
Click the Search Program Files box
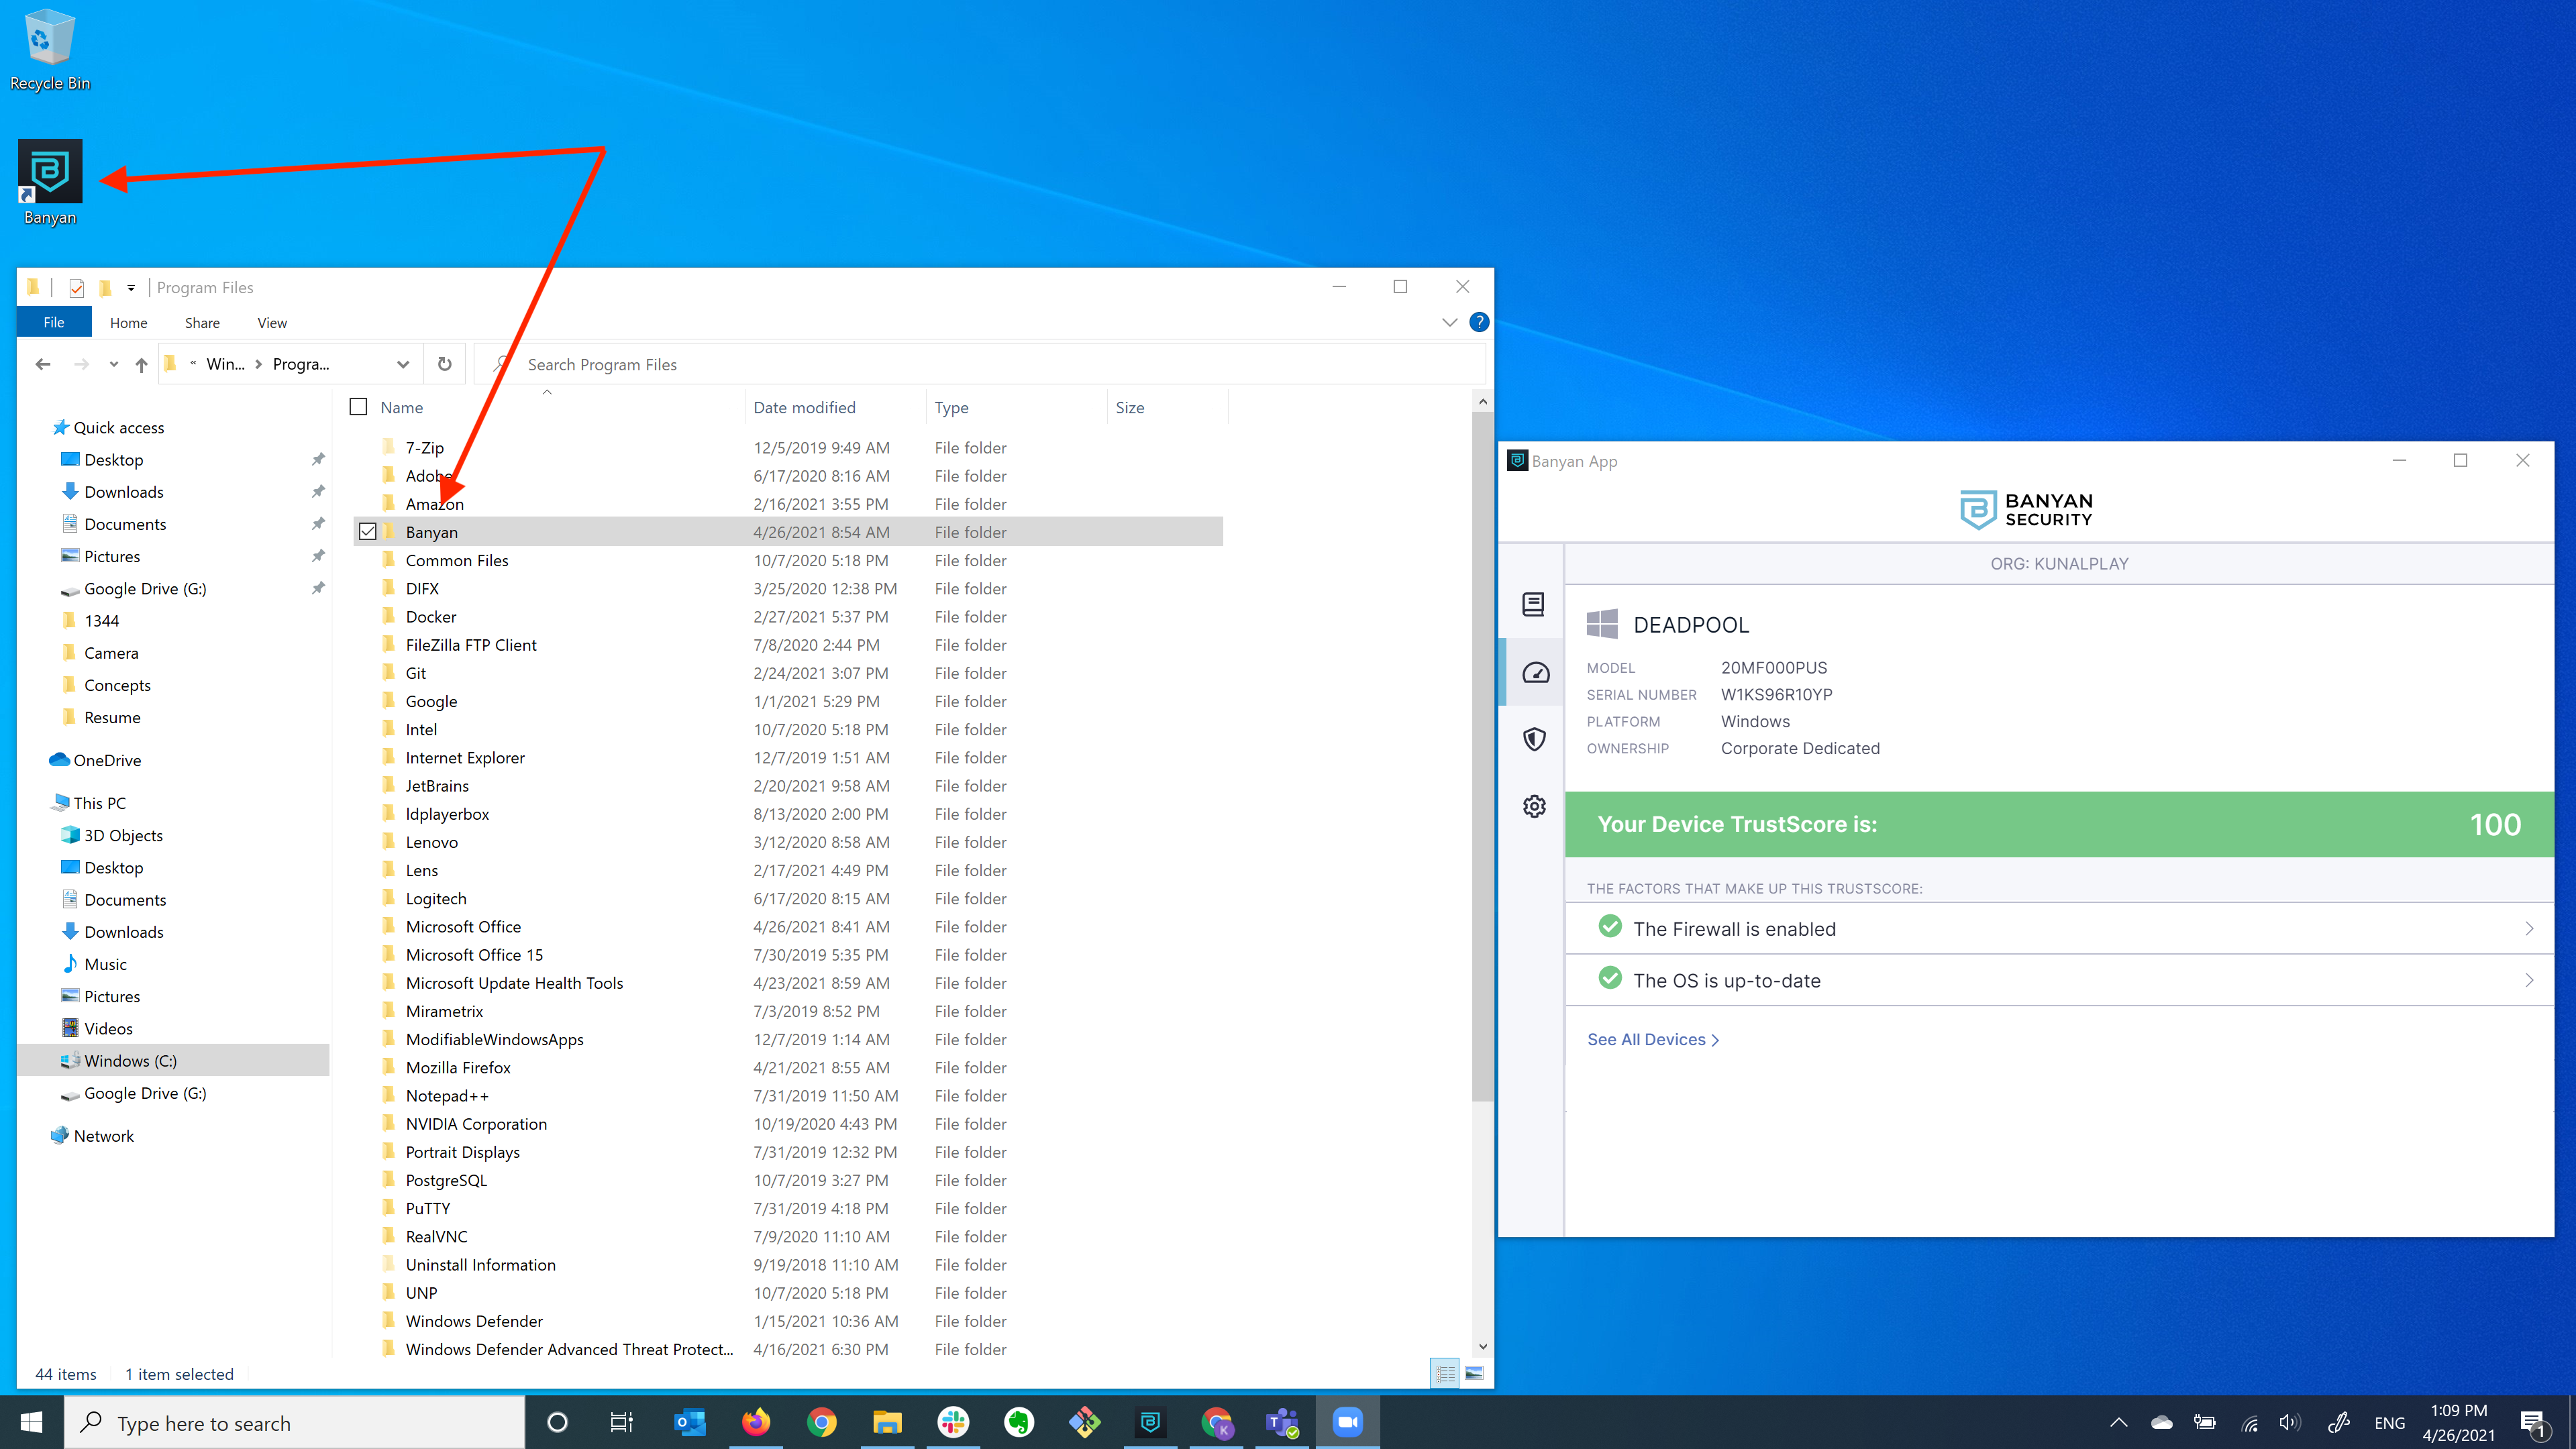point(980,364)
